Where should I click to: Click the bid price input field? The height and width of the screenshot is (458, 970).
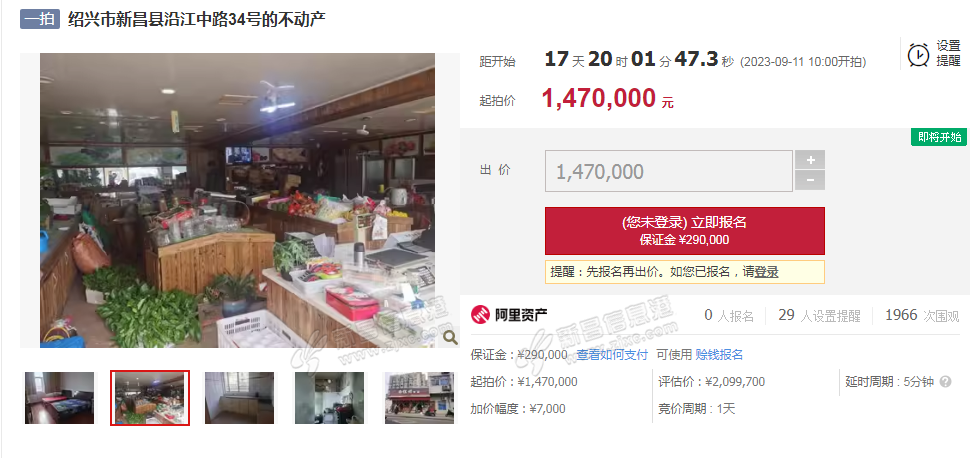point(669,171)
